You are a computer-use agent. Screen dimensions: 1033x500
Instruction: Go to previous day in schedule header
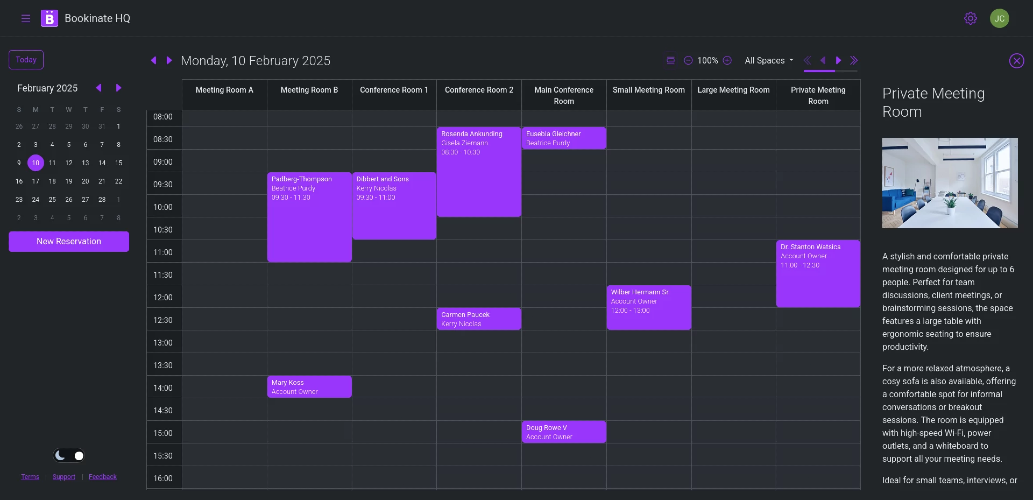click(154, 60)
